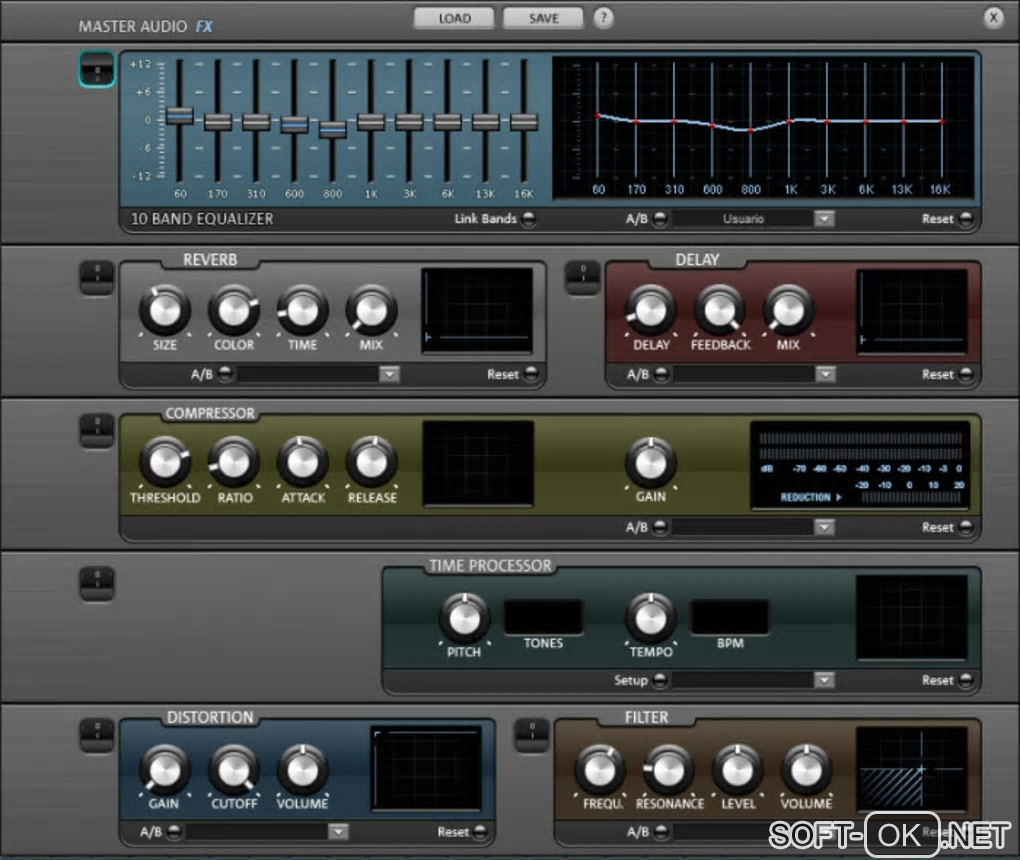The height and width of the screenshot is (860, 1020).
Task: Open the Compressor preset dropdown arrow
Action: pos(824,527)
